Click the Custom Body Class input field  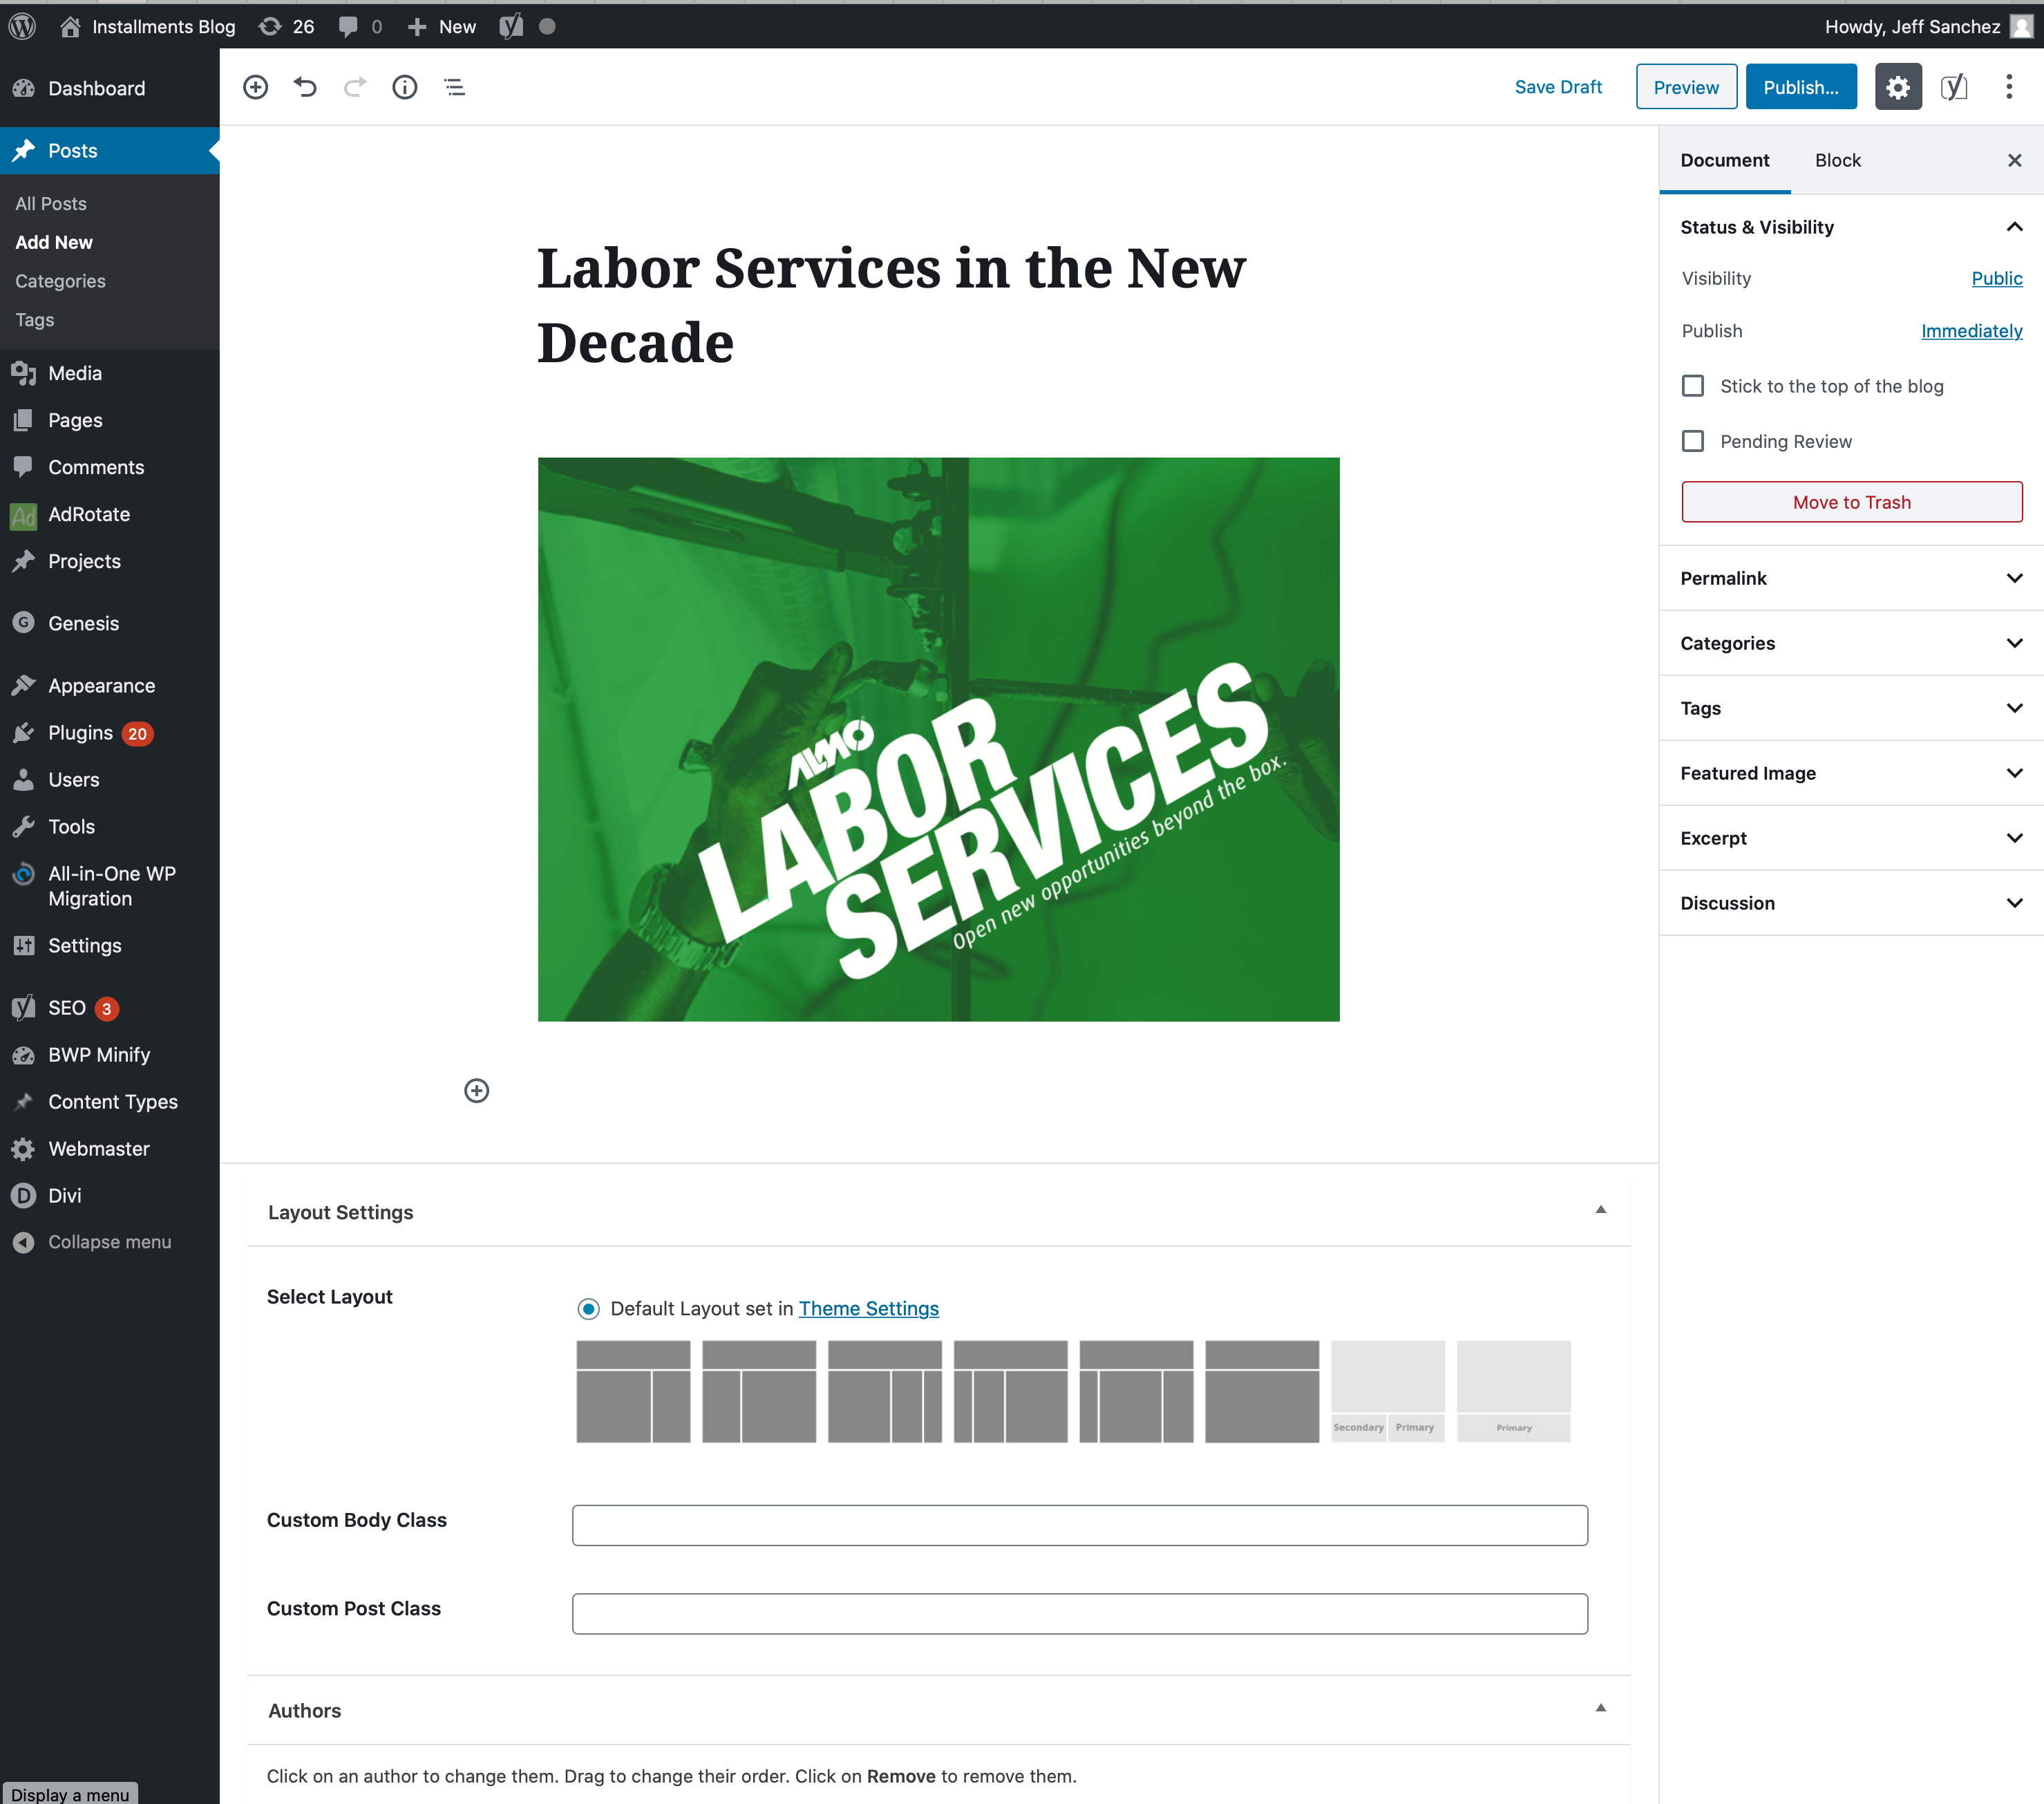coord(1079,1525)
